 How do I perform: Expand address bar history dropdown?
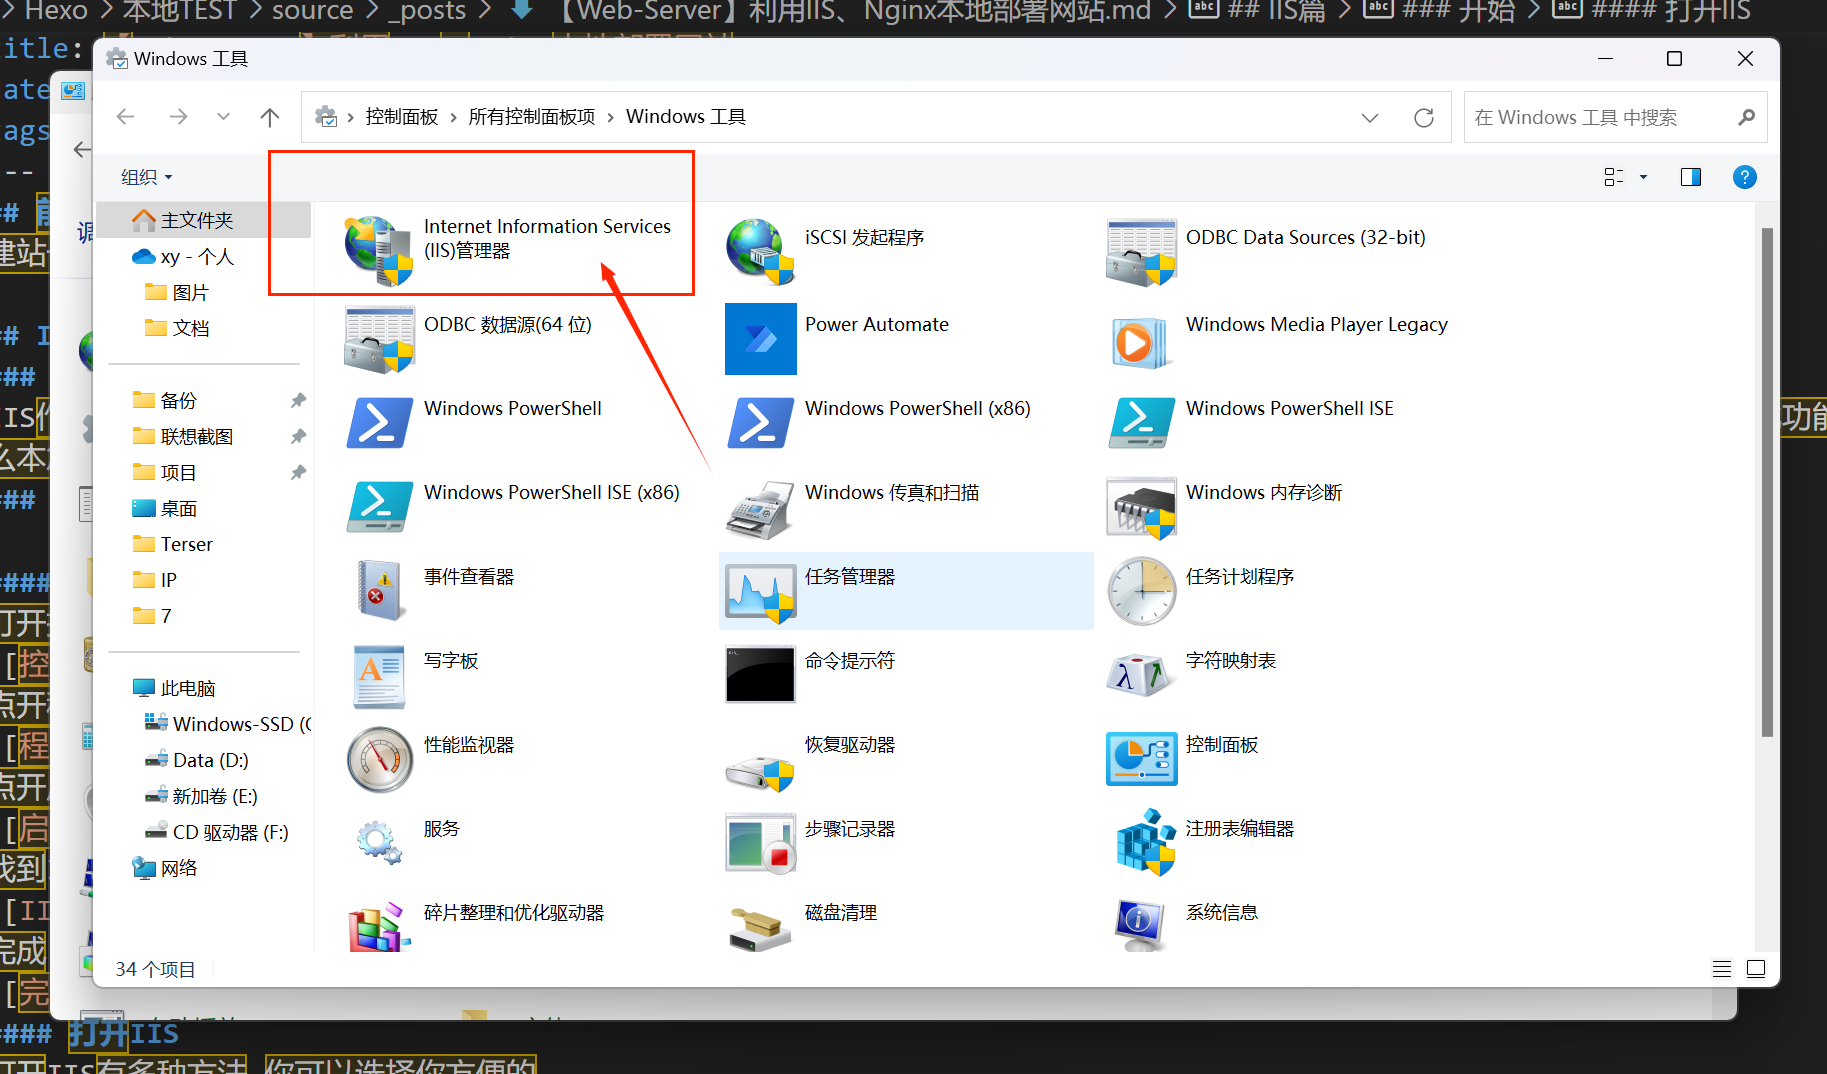tap(1370, 117)
